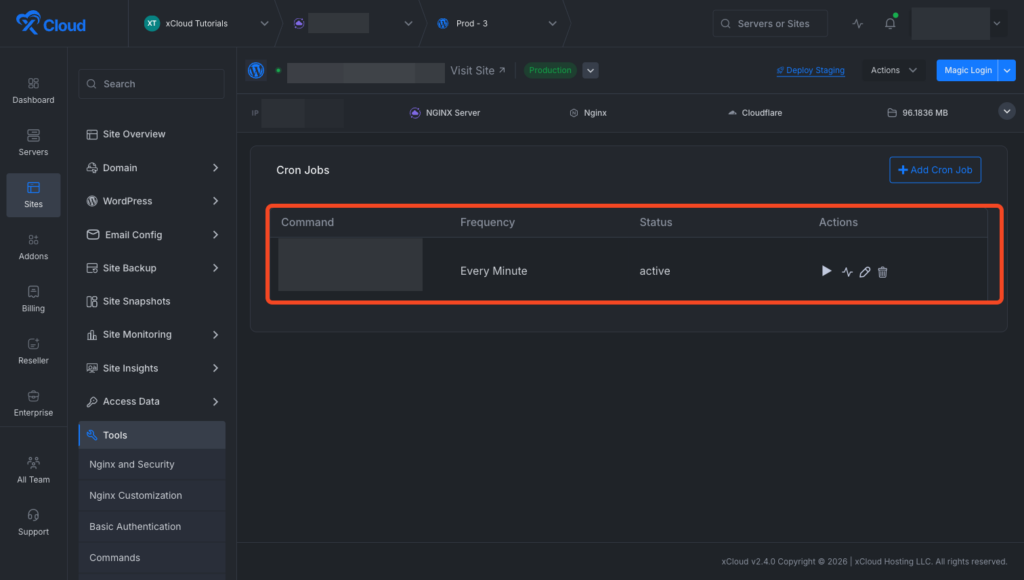Viewport: 1024px width, 580px height.
Task: Expand the Domain menu section
Action: click(152, 168)
